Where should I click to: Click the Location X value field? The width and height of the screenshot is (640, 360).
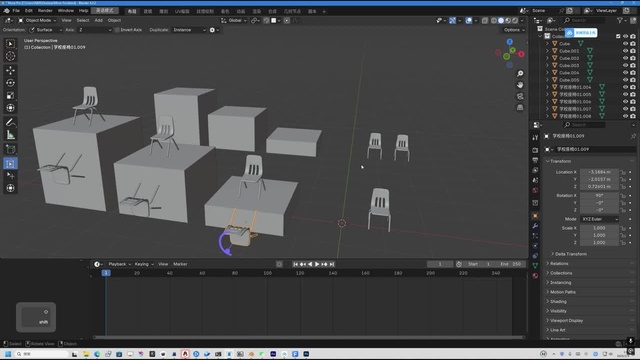coord(599,172)
